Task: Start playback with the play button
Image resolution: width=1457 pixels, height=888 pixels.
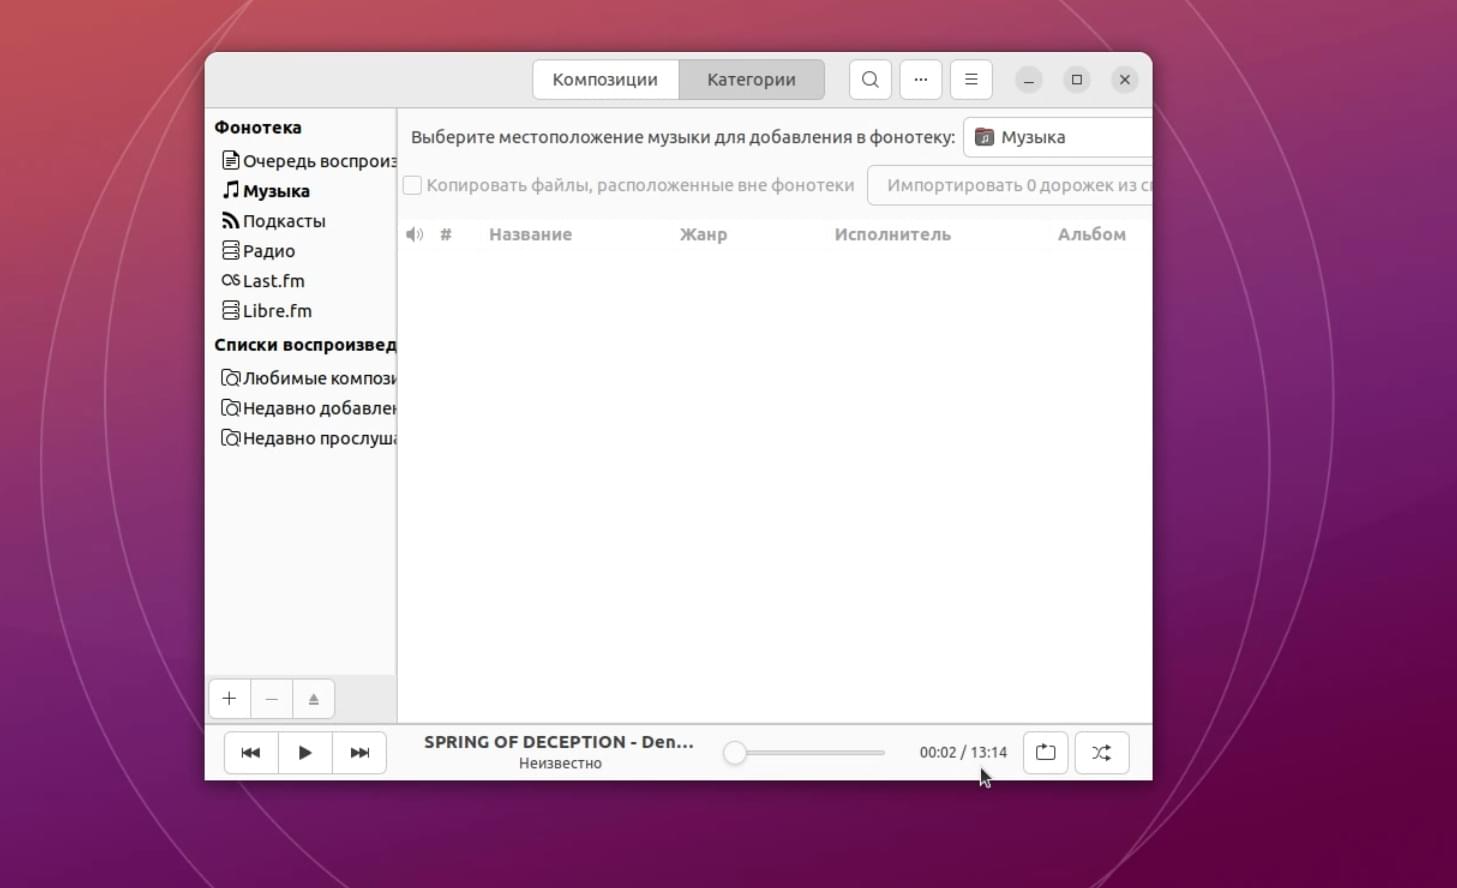Action: tap(305, 753)
